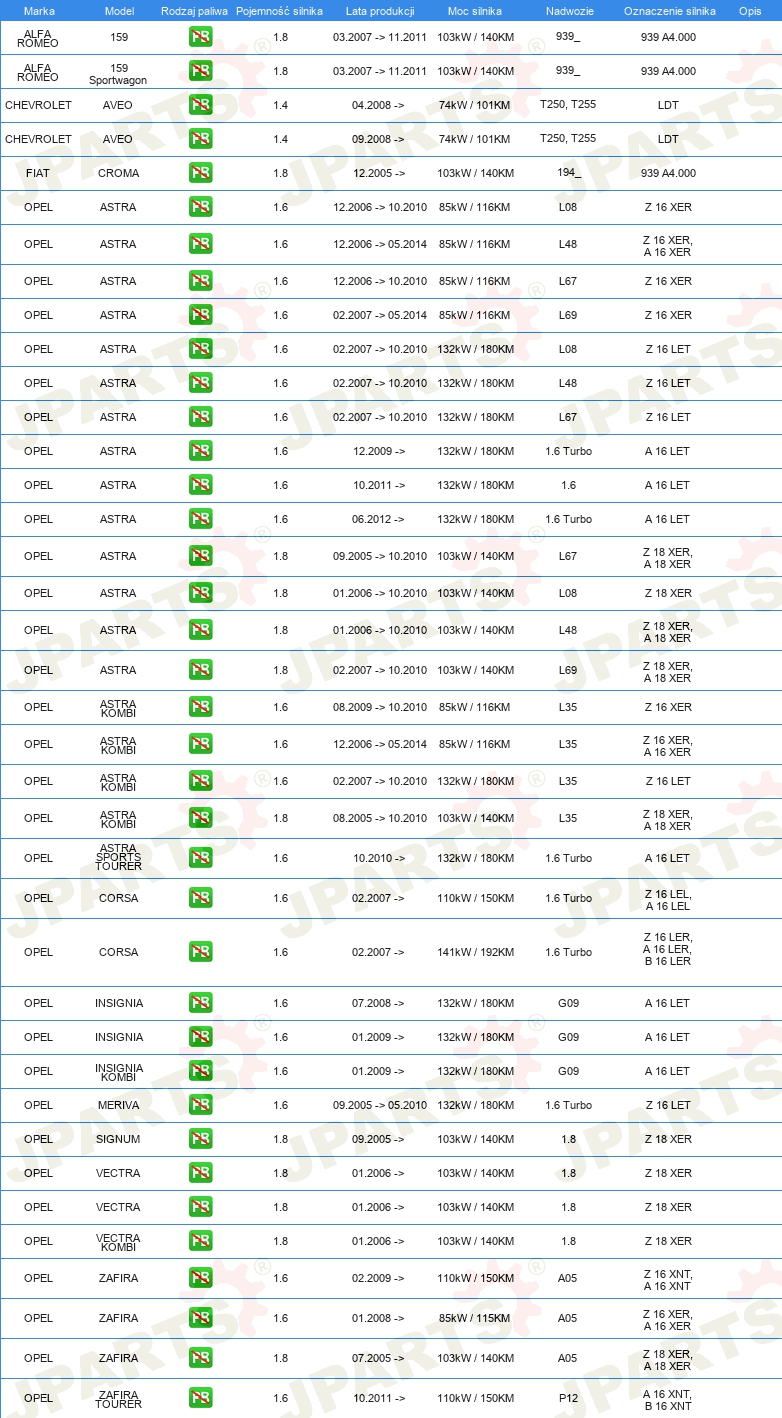Click the fuel icon for Astra 06.2012
Viewport: 782px width, 1418px height.
200,519
